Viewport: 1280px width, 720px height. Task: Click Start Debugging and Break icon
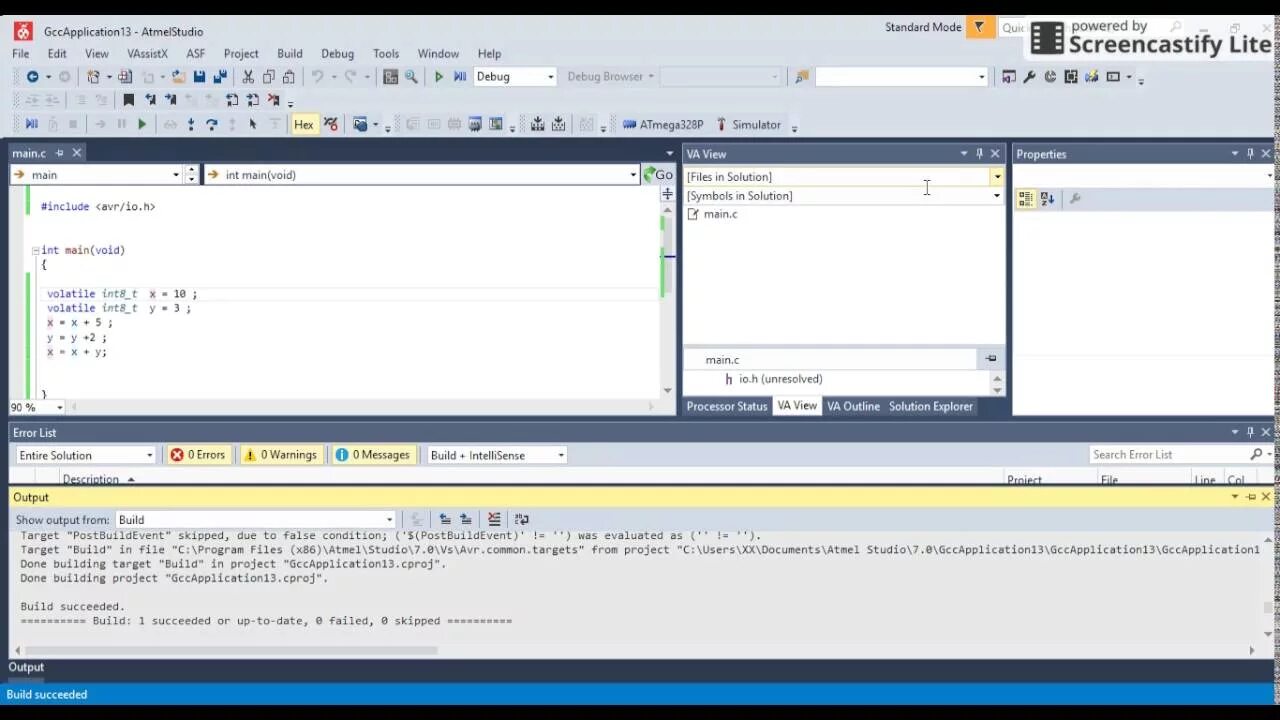tap(460, 77)
